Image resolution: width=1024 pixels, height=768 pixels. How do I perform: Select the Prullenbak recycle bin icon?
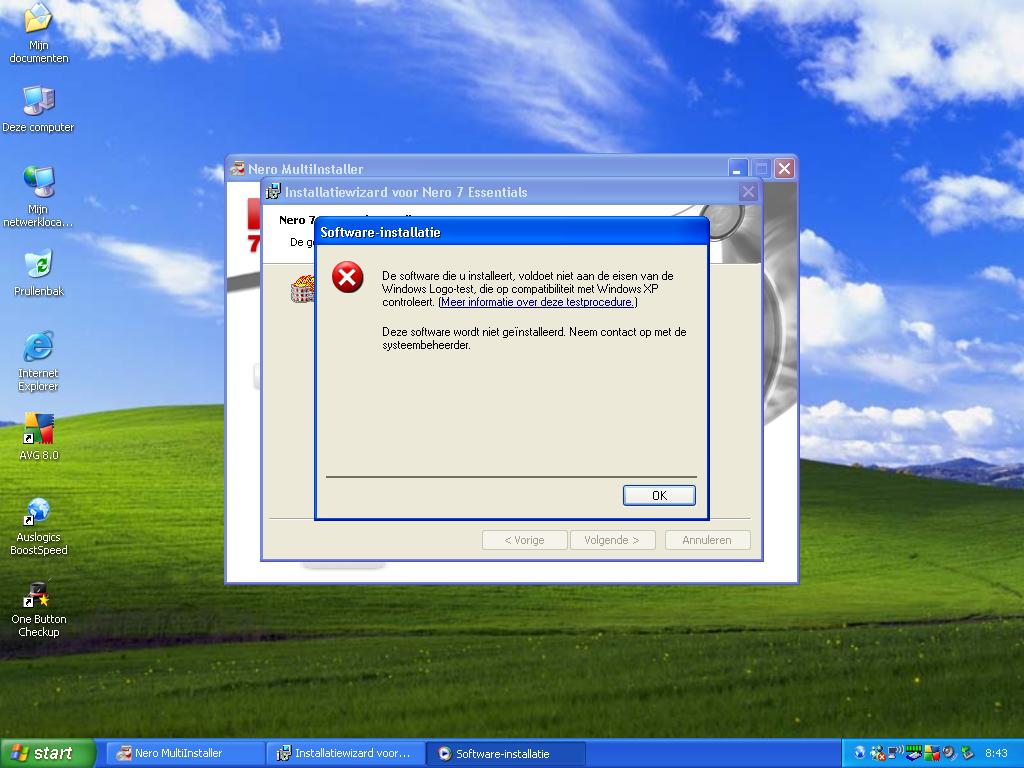click(x=39, y=273)
